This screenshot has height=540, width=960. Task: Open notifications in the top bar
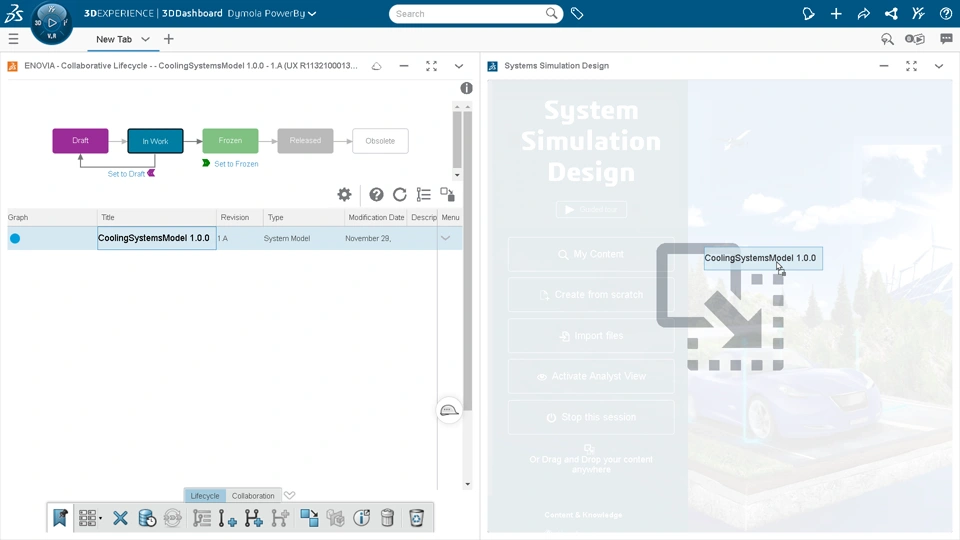[808, 13]
